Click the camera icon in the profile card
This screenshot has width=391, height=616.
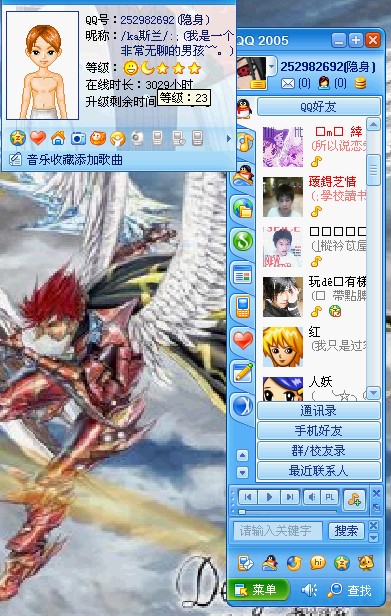click(78, 138)
